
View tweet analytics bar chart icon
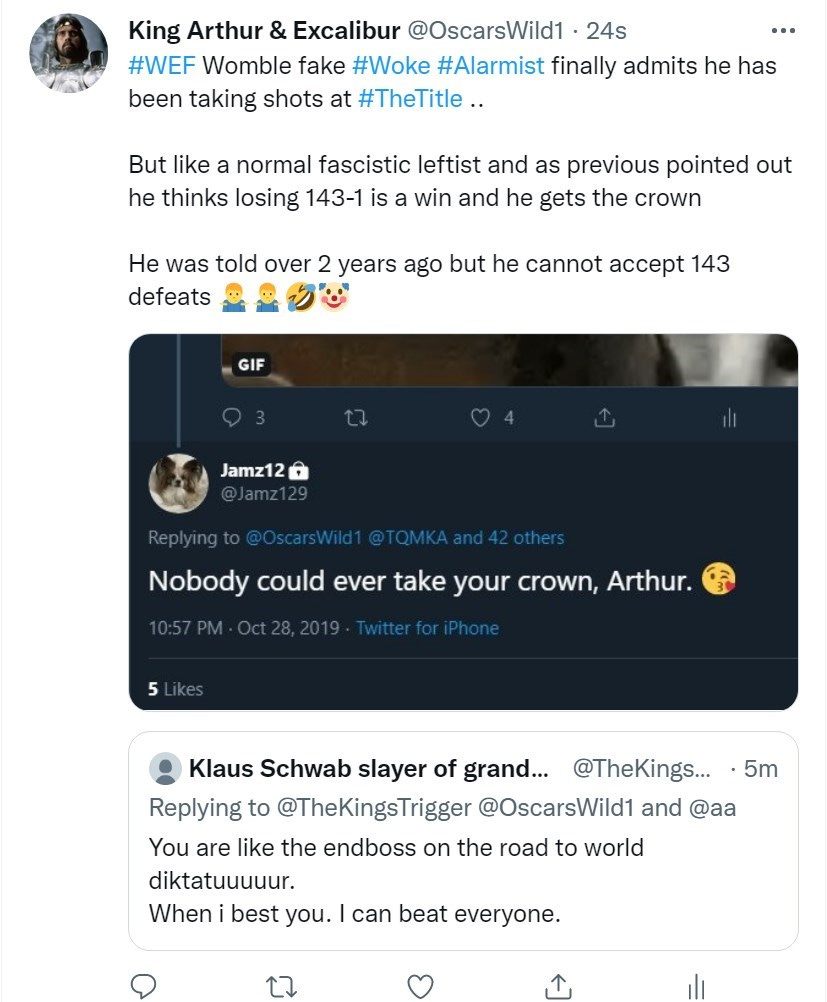pyautogui.click(x=697, y=986)
